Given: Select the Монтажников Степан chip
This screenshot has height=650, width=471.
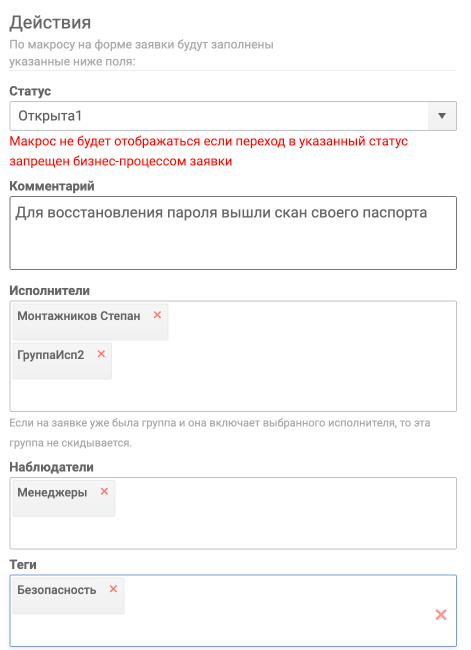Looking at the screenshot, I should (79, 316).
